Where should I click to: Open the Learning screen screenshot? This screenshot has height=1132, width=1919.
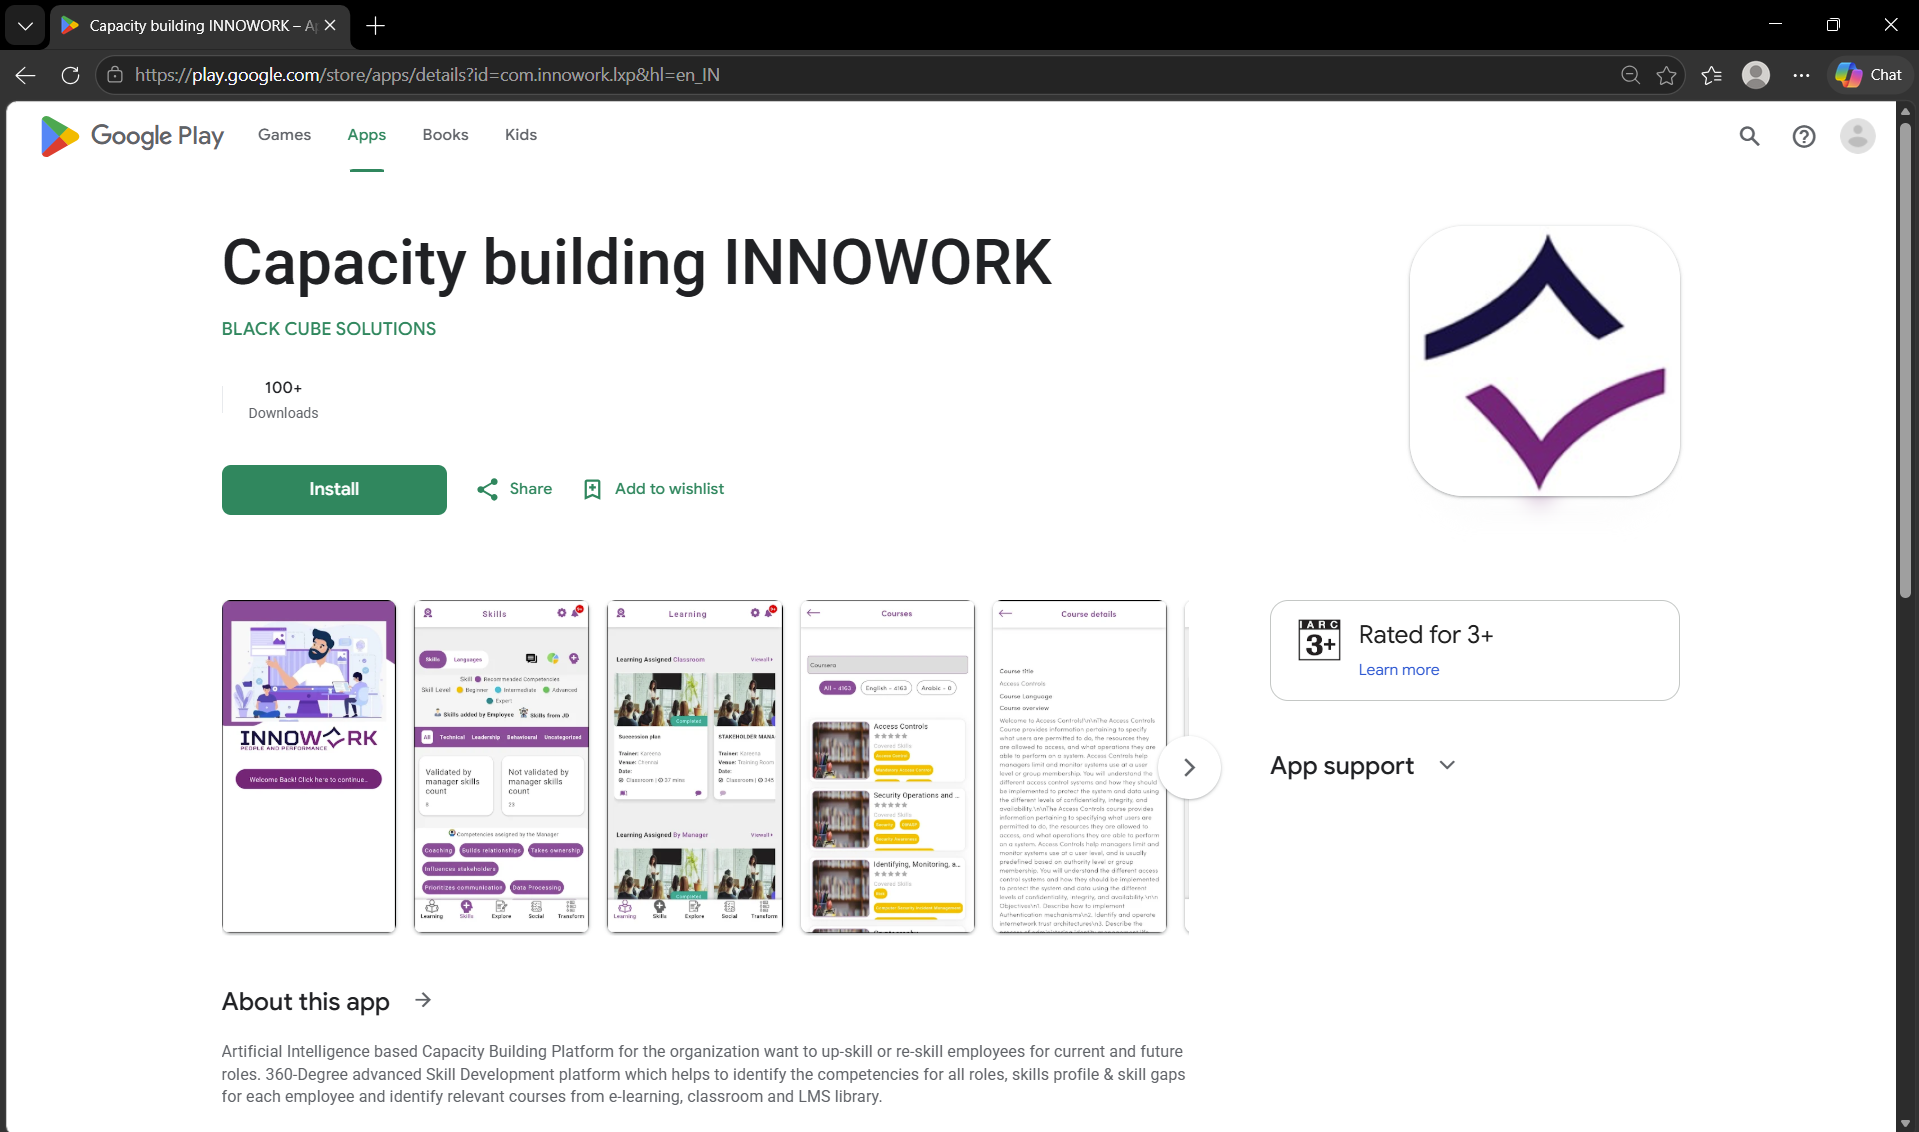coord(694,767)
